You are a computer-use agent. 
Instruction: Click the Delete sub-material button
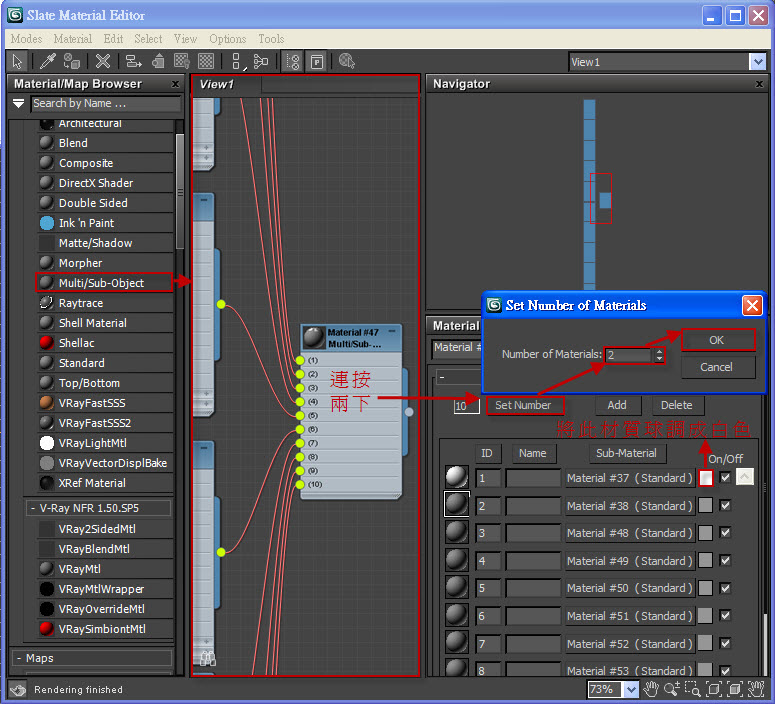677,405
